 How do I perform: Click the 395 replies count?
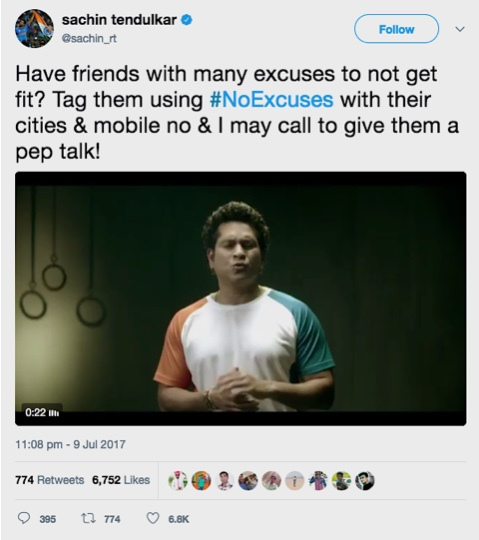click(x=48, y=519)
